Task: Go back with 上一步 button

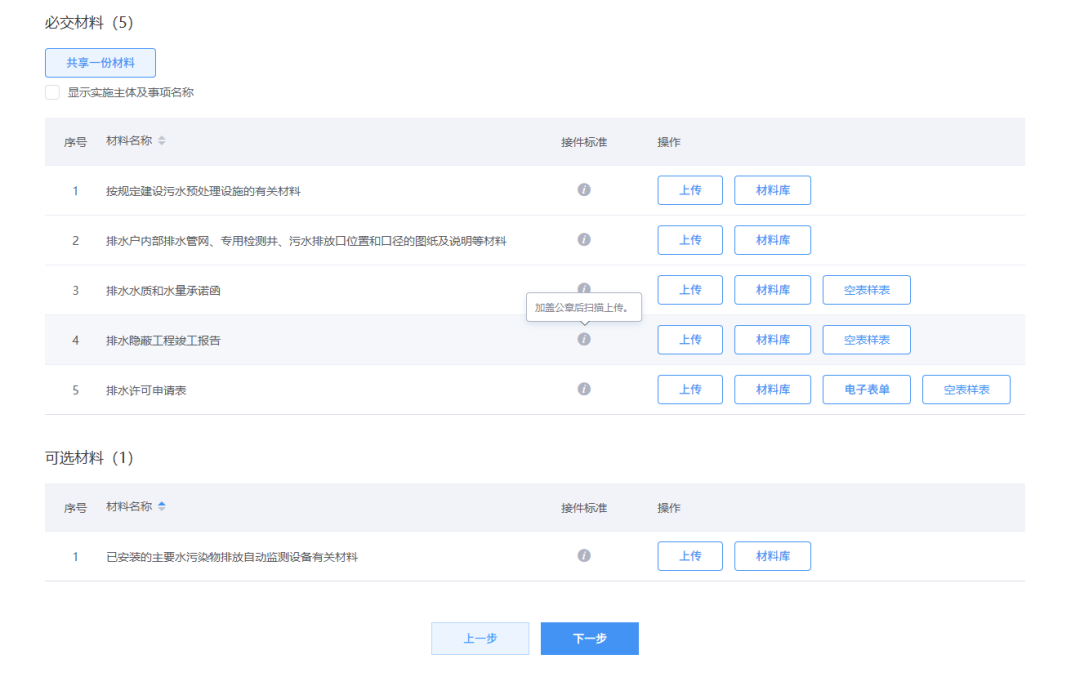Action: coord(480,639)
